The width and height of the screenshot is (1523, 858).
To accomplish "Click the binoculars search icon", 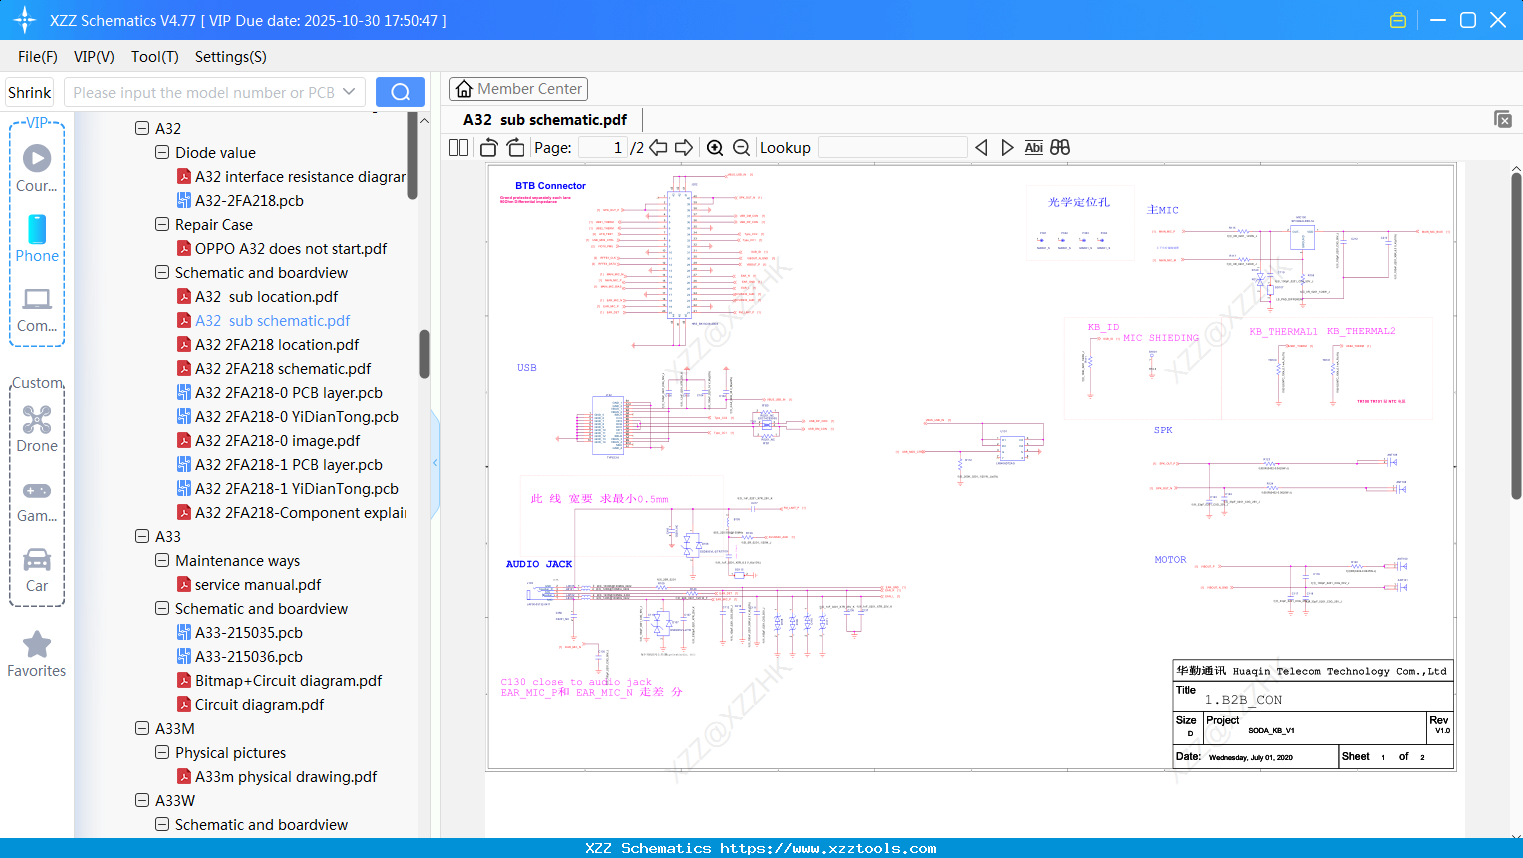I will [x=1060, y=148].
